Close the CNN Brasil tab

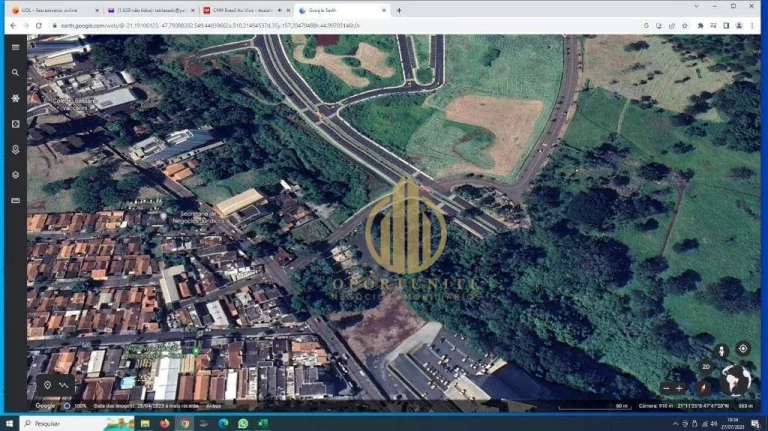288,10
